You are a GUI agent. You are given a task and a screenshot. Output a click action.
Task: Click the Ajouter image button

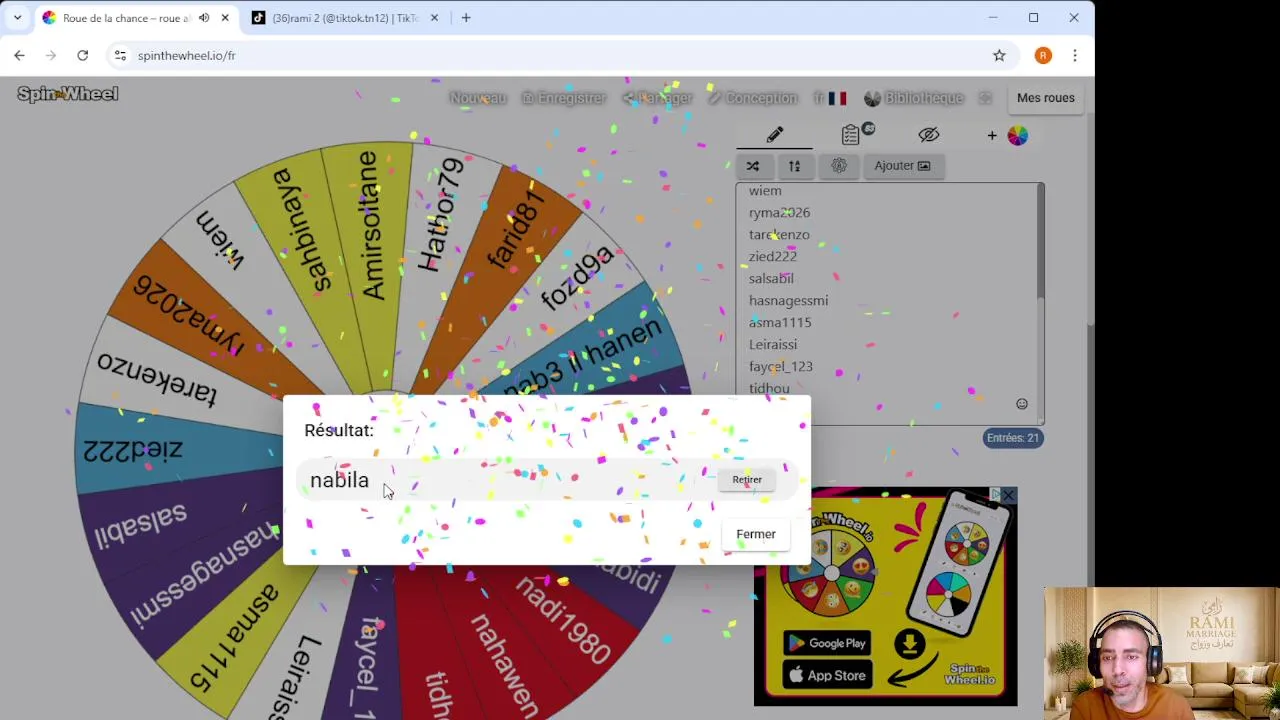(902, 166)
